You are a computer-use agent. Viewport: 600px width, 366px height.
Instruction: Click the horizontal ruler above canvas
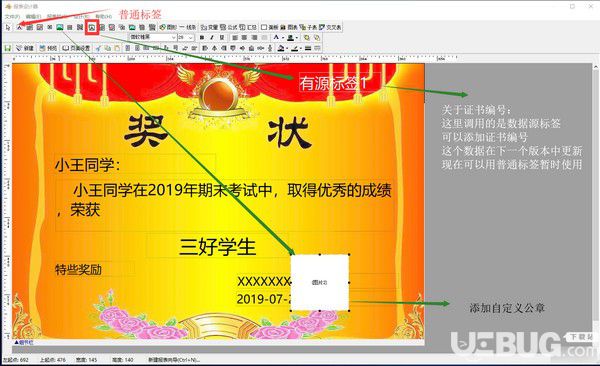tap(235, 59)
